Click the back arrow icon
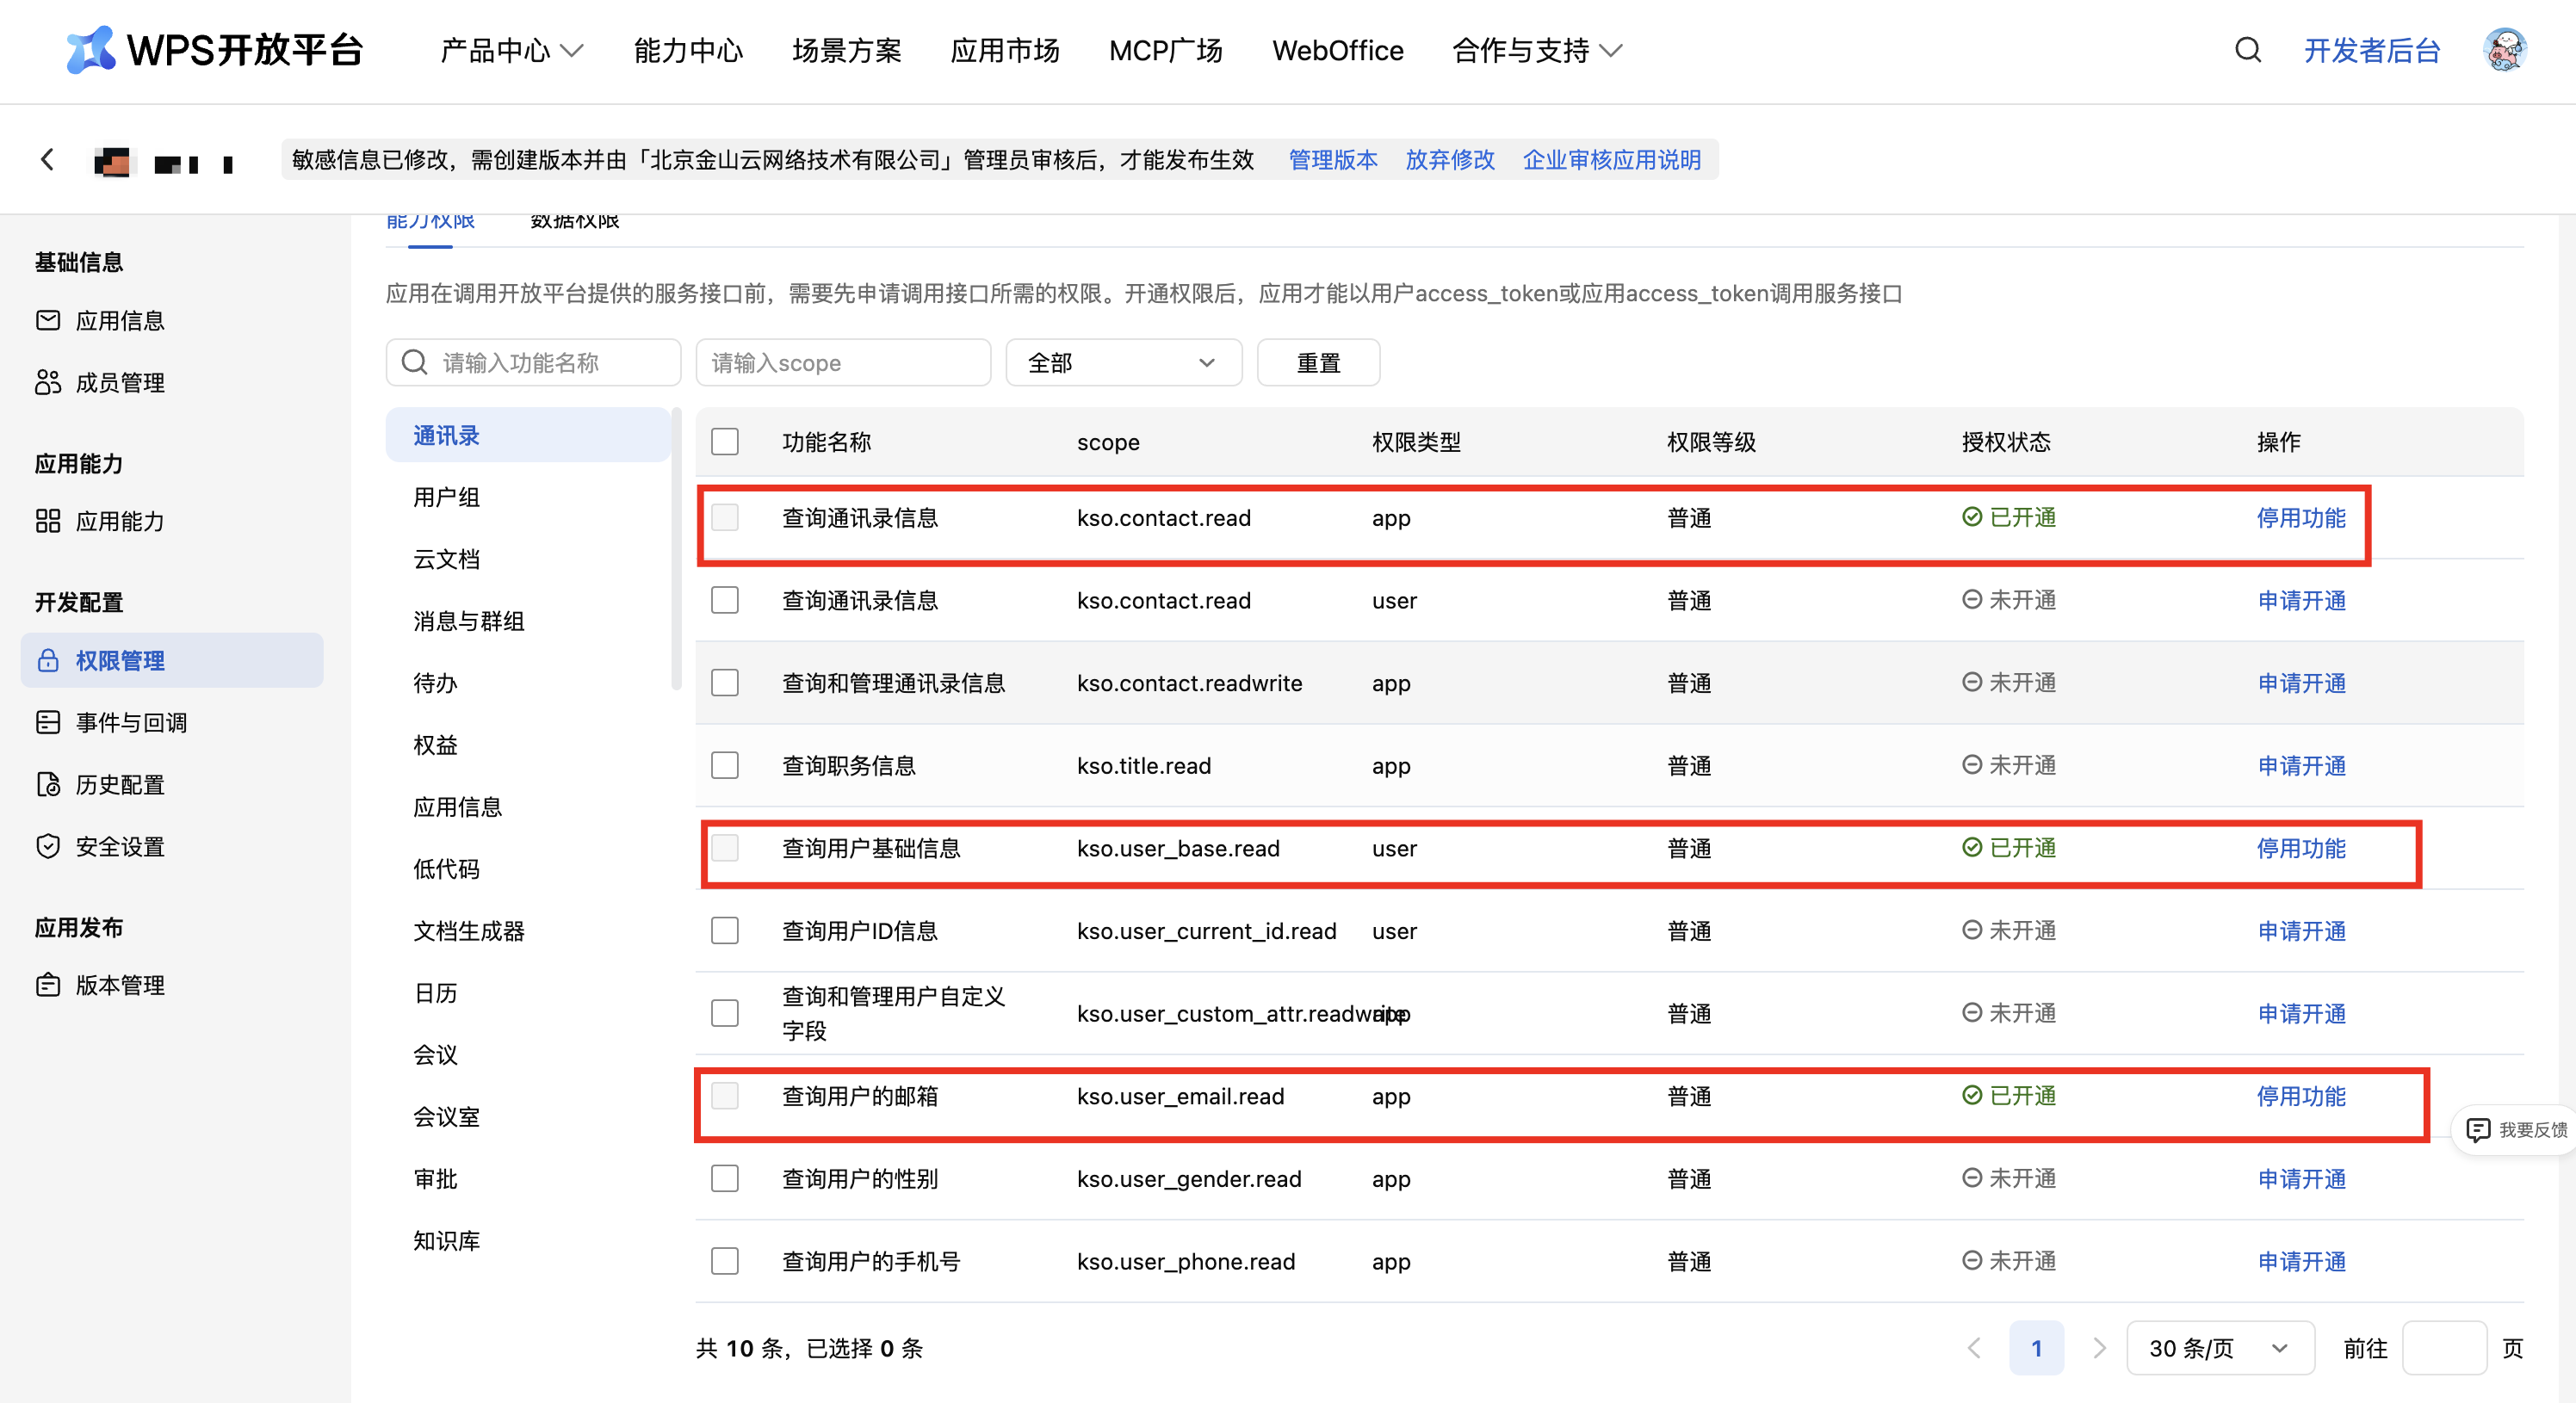 47,160
